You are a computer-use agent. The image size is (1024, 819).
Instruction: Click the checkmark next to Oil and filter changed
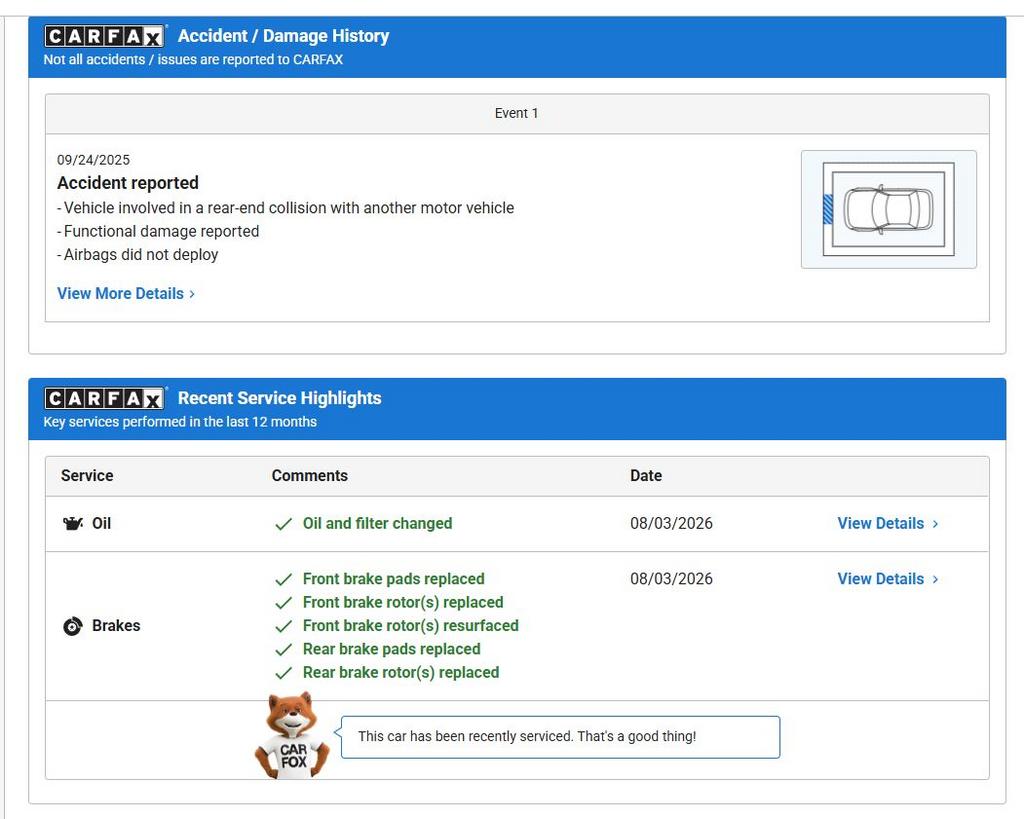click(283, 524)
